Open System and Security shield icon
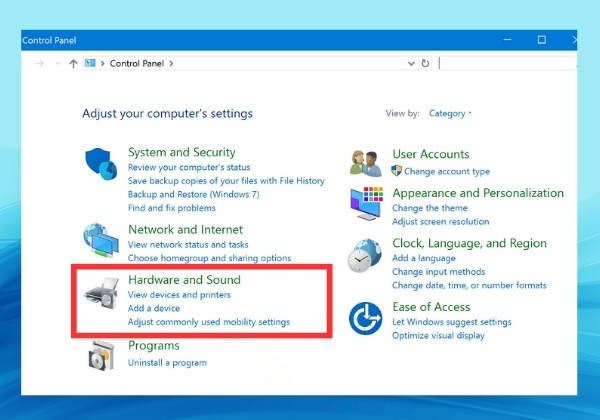The height and width of the screenshot is (420, 600). (x=101, y=164)
